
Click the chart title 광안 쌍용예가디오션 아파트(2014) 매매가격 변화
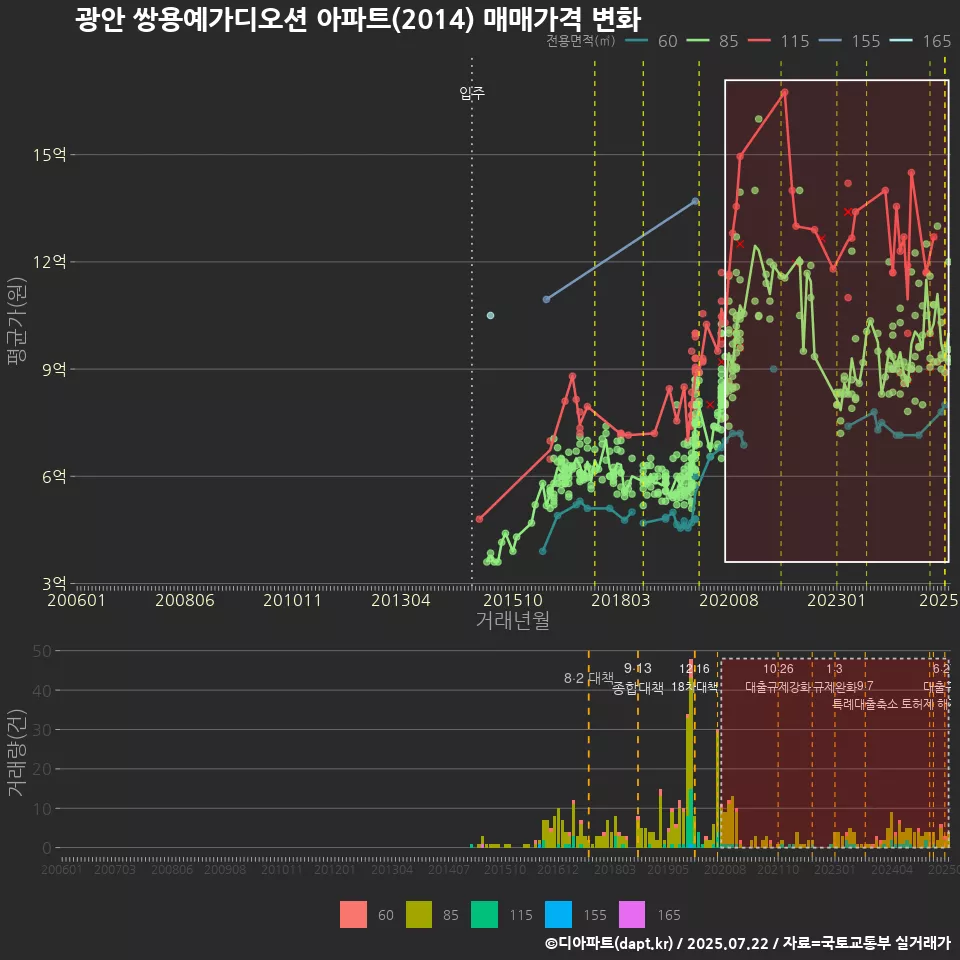click(358, 19)
